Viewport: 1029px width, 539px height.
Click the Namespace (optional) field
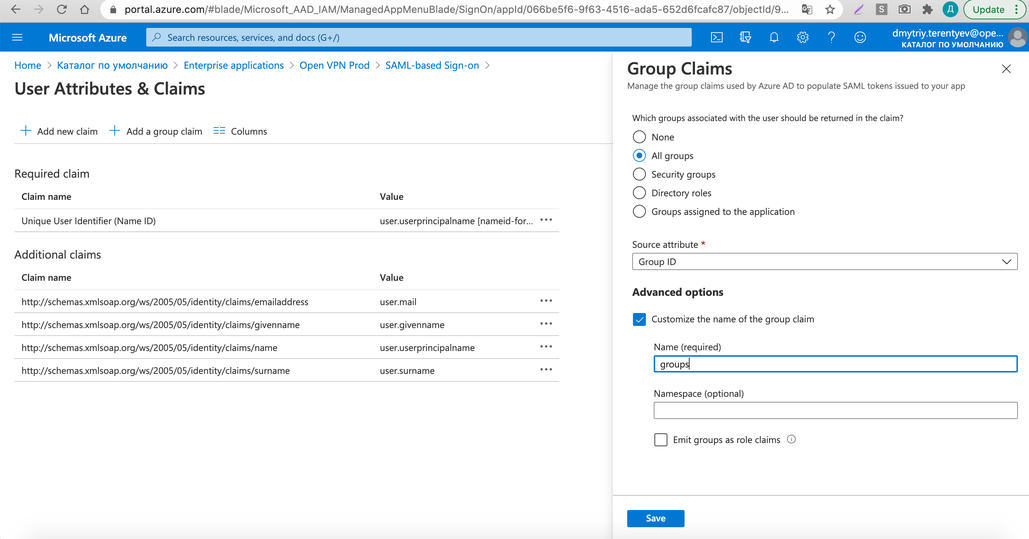835,410
